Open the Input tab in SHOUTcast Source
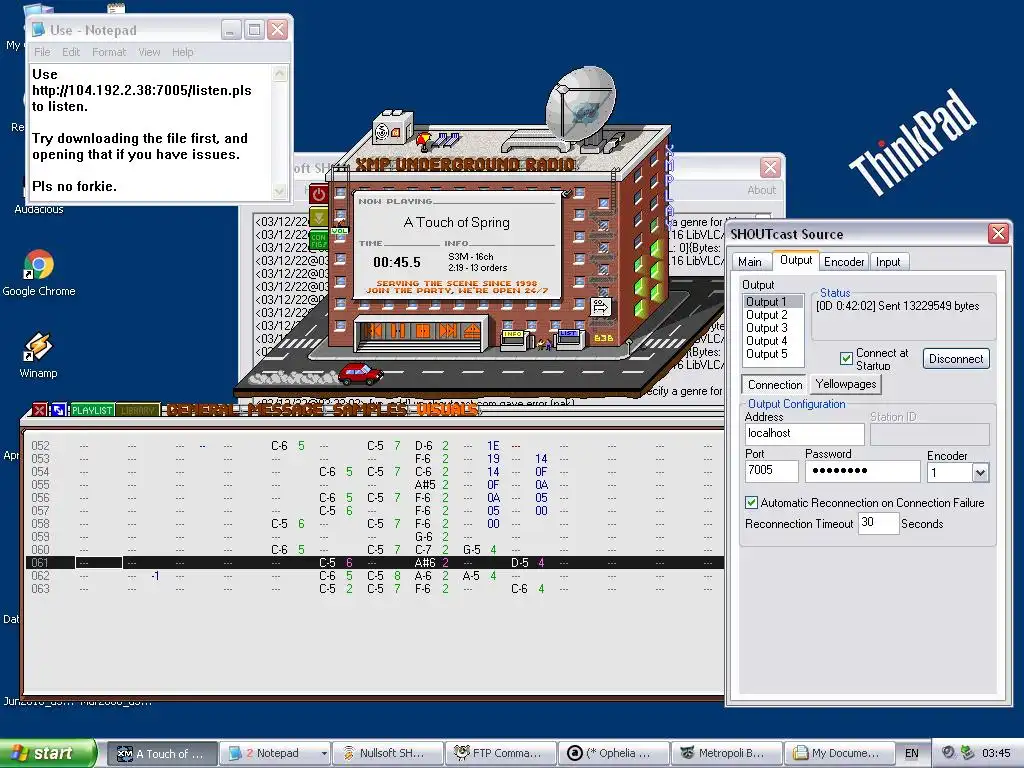The image size is (1024, 768). [888, 262]
